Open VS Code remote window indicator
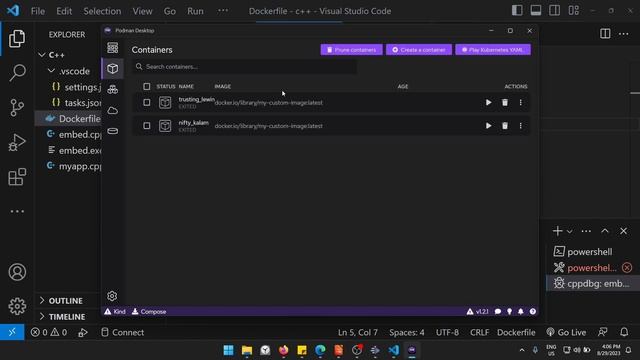Viewport: 640px width, 360px height. coord(12,332)
